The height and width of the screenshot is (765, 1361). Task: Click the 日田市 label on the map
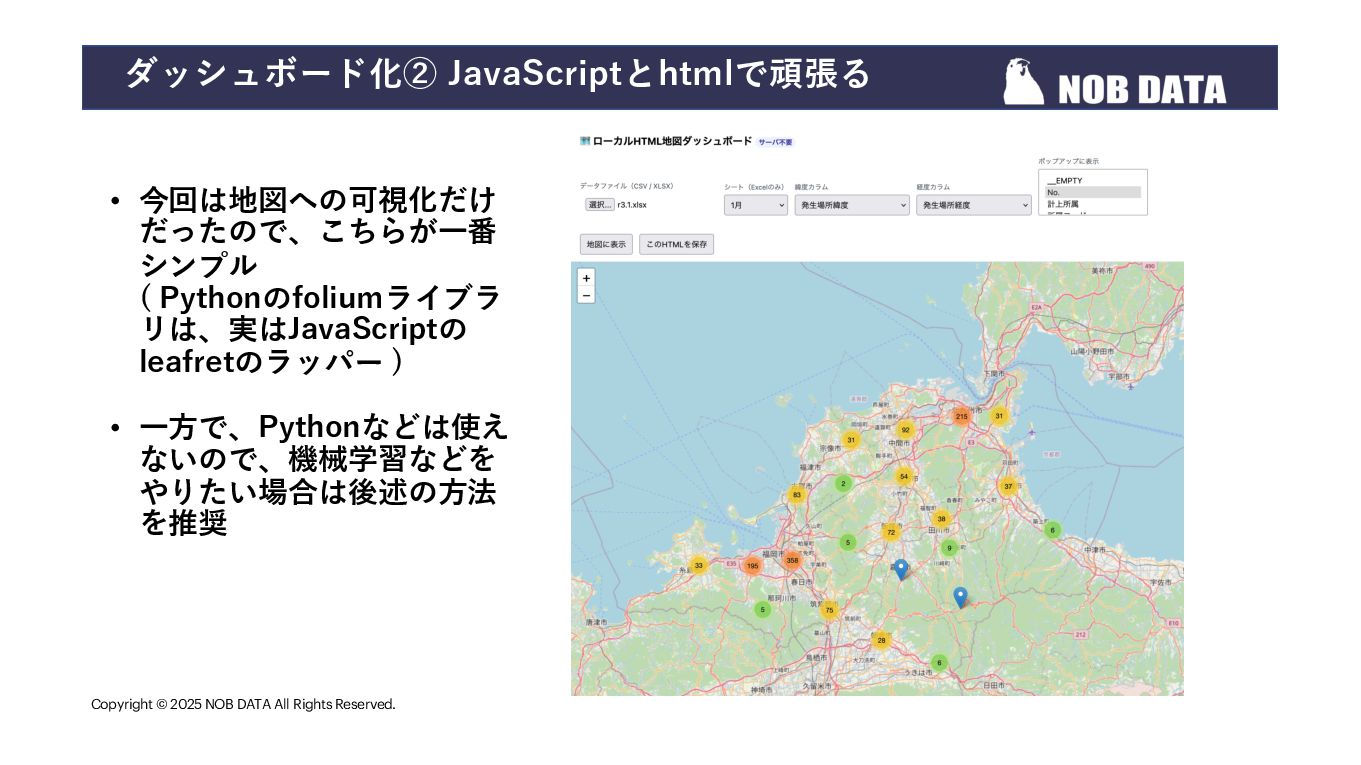click(x=993, y=686)
